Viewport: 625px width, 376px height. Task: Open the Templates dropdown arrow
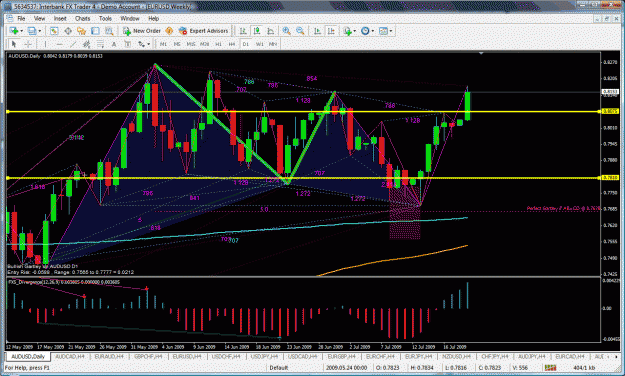pos(391,31)
